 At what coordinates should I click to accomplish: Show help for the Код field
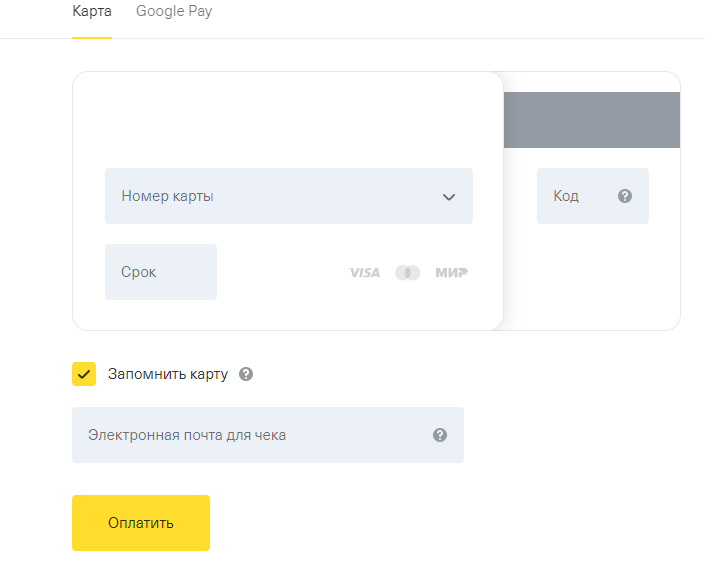[625, 196]
